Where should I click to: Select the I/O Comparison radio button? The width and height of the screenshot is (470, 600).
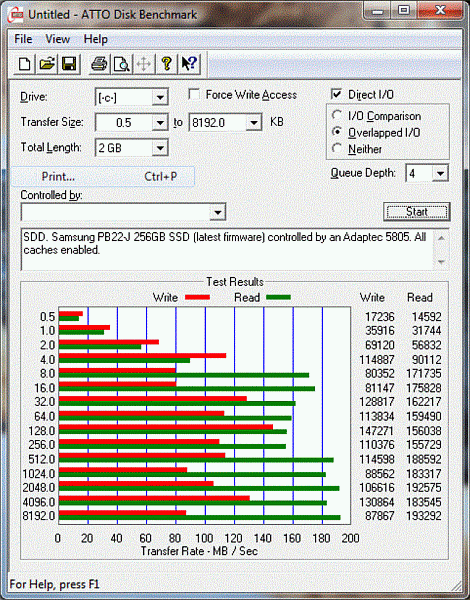tap(337, 115)
